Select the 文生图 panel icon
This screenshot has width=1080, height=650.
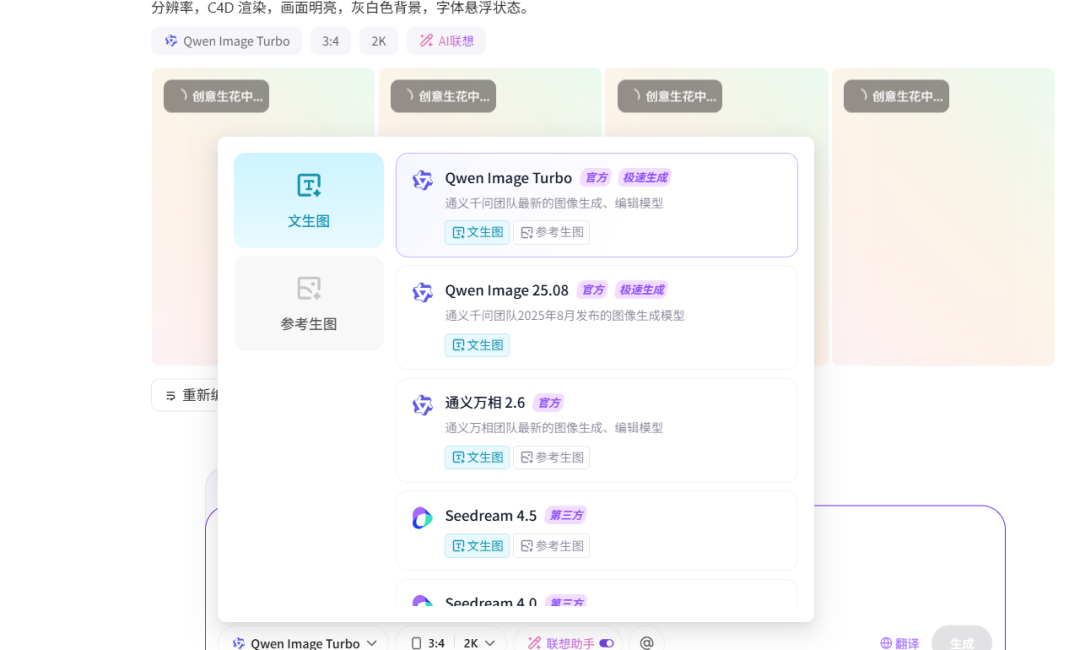point(308,186)
